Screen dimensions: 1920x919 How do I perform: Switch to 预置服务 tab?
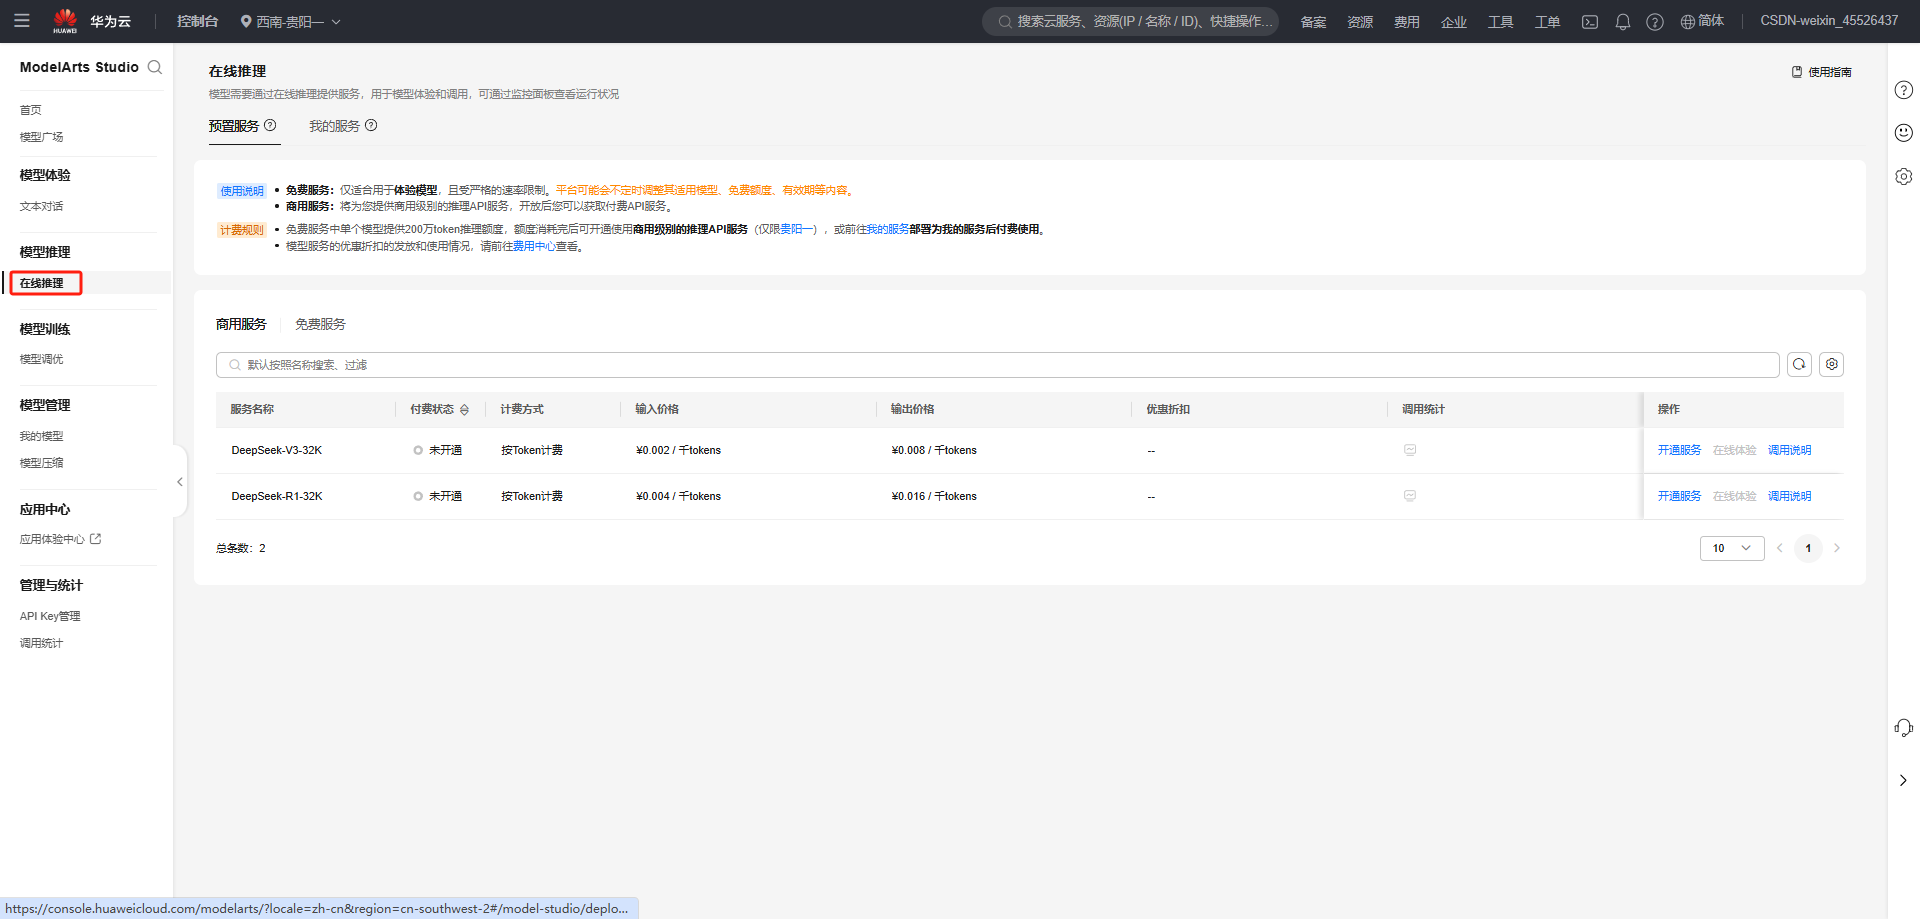(x=234, y=126)
